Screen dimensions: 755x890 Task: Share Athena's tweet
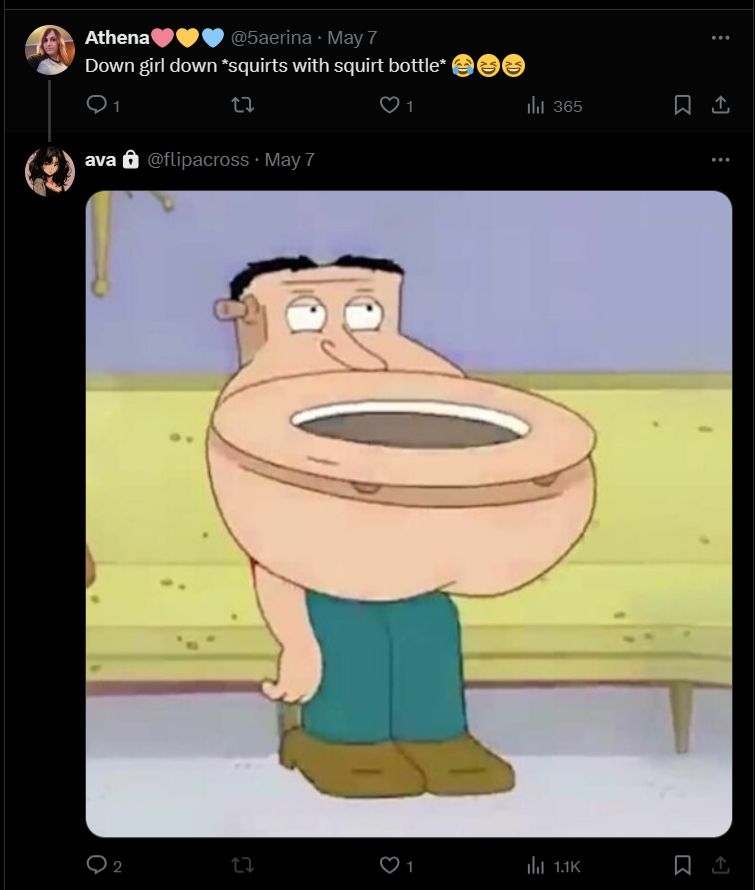point(720,105)
